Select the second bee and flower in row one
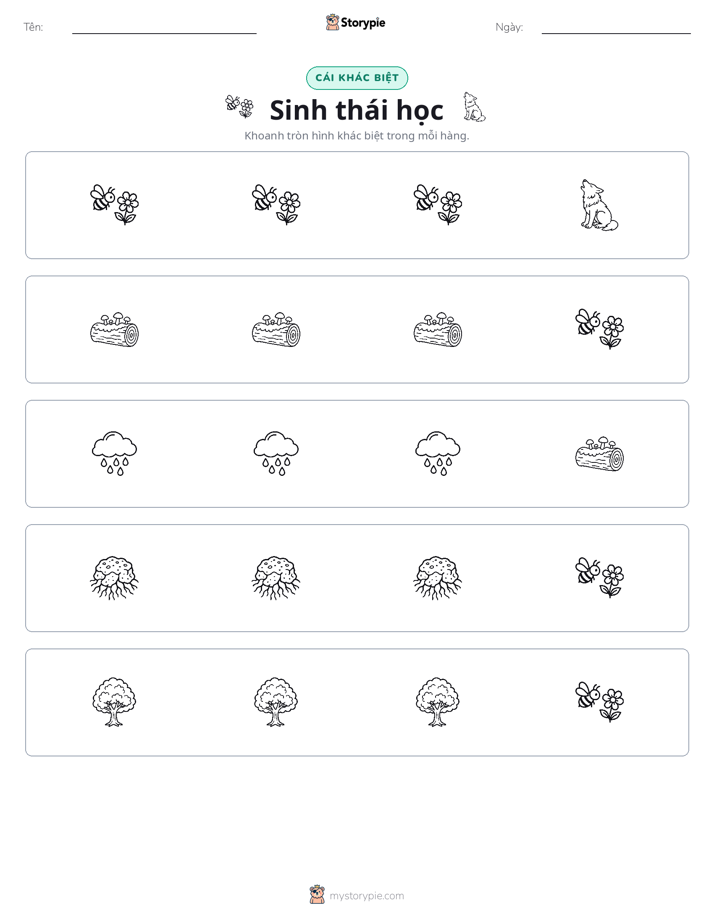This screenshot has width=714, height=924. click(276, 204)
